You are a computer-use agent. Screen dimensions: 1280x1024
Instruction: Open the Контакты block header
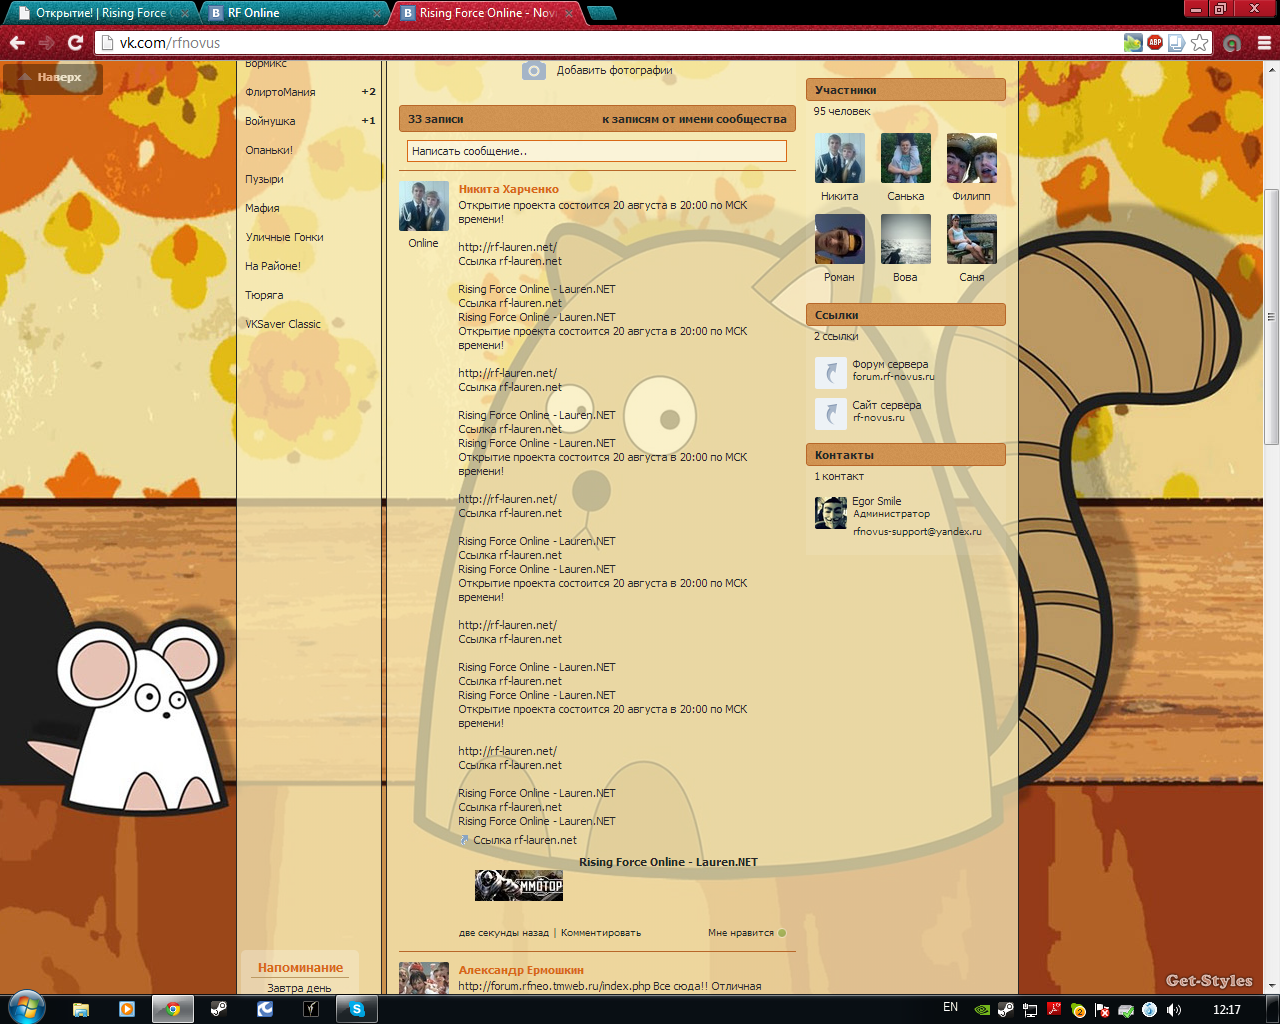906,455
